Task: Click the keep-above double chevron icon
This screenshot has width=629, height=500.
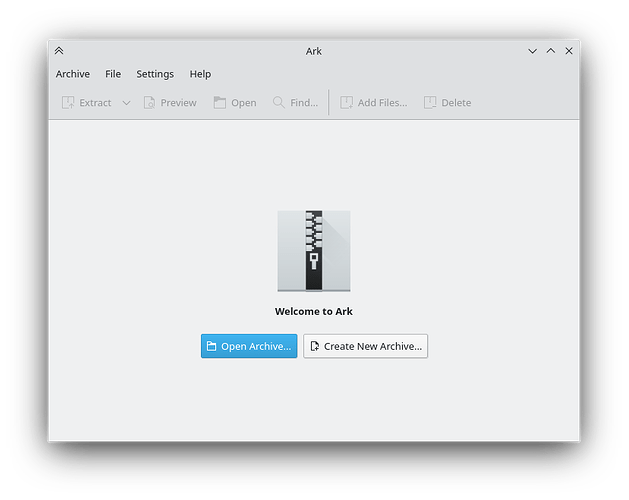Action: (59, 51)
